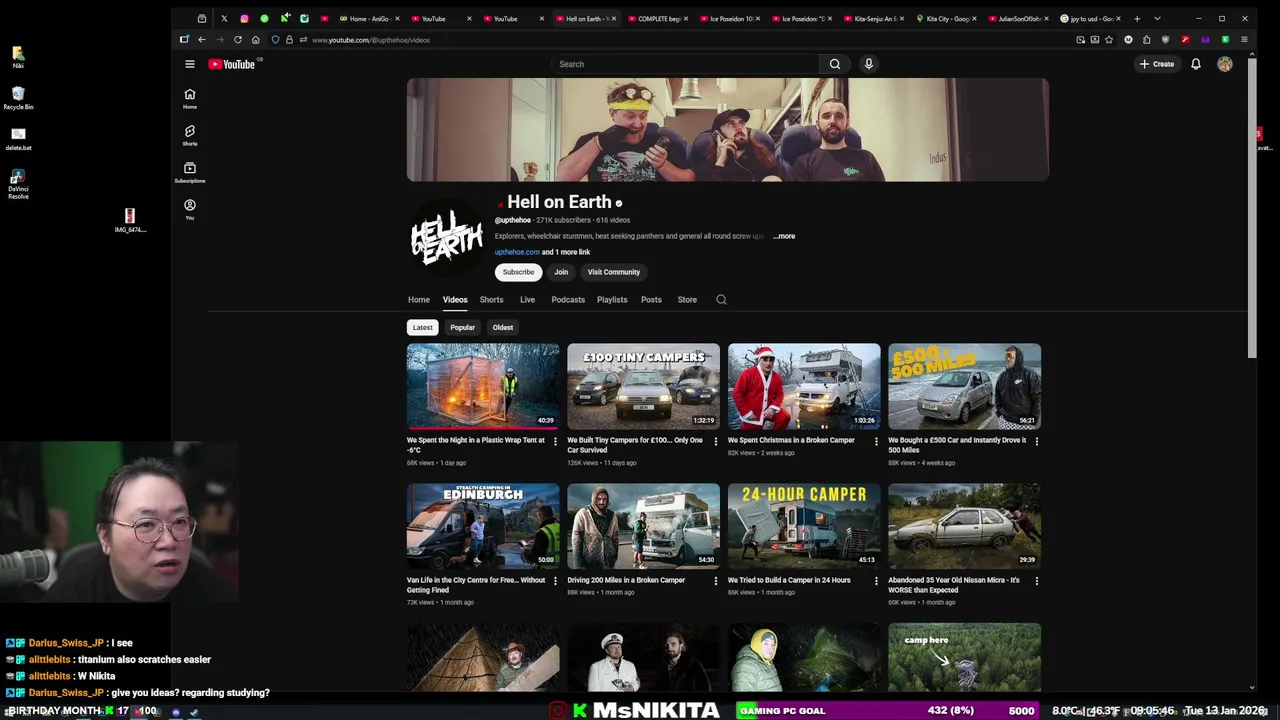Open the £500 Car 500 Miles thumbnail

(964, 386)
